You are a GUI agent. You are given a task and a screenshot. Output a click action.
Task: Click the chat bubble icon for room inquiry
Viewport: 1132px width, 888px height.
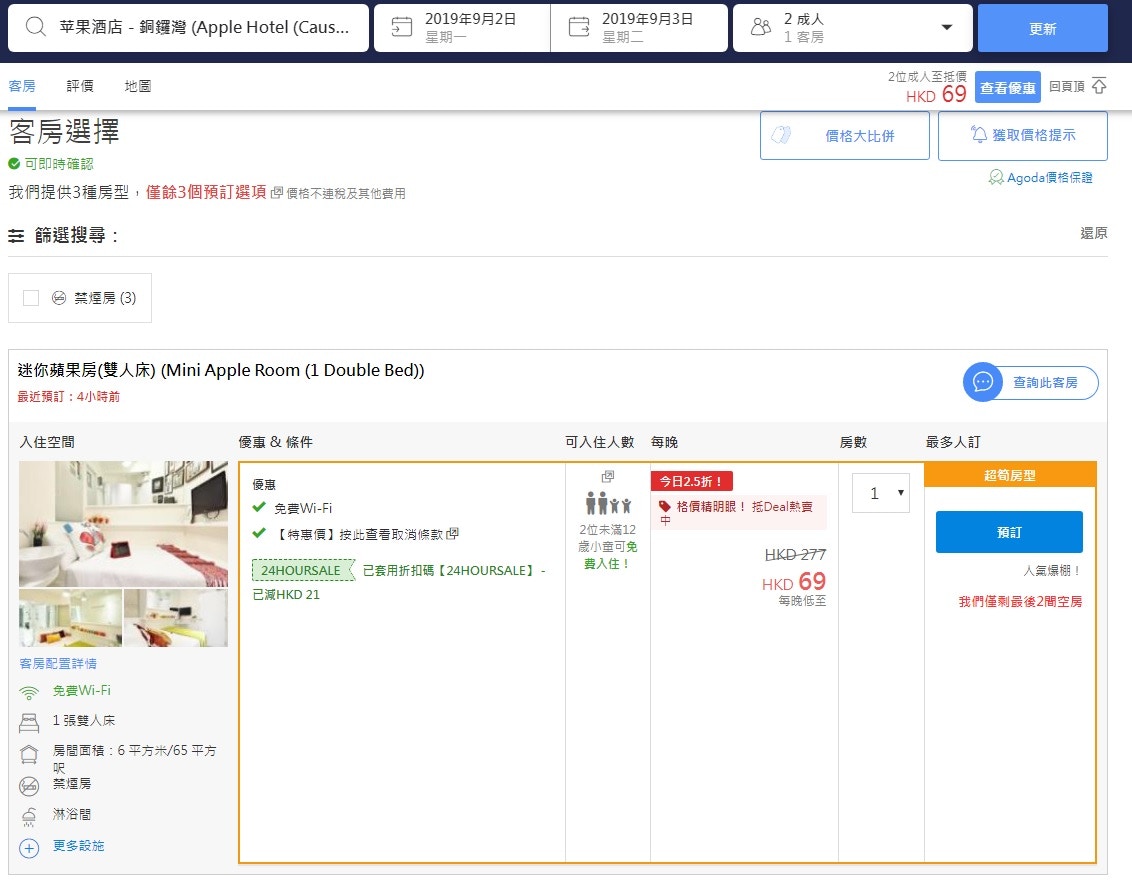point(983,382)
